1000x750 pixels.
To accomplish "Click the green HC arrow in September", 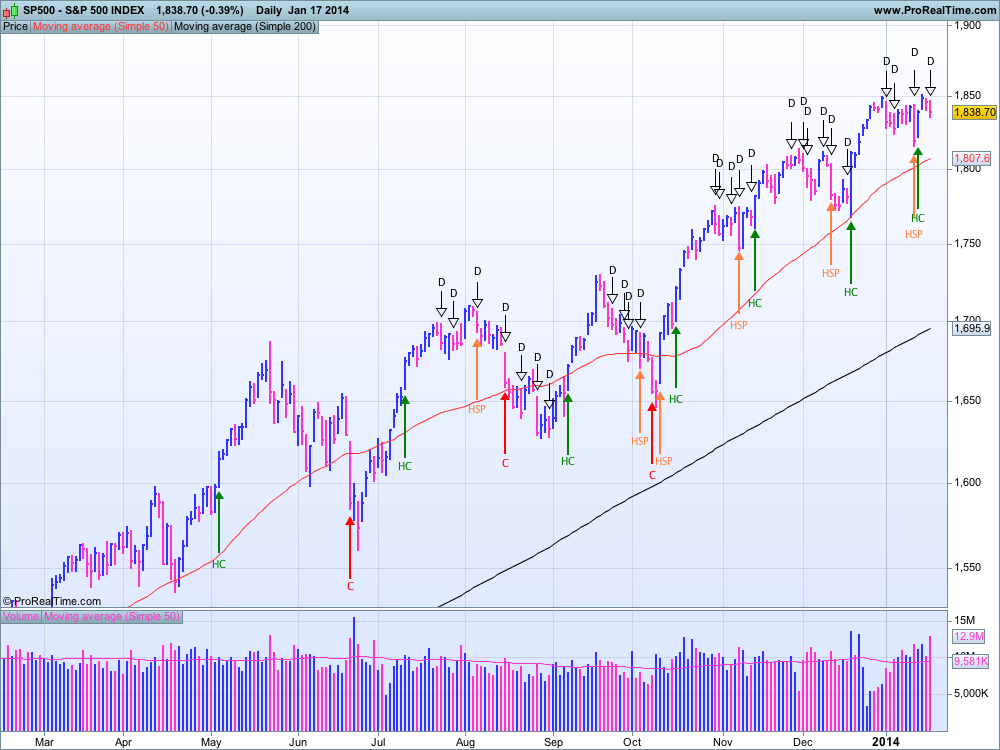I will point(568,424).
